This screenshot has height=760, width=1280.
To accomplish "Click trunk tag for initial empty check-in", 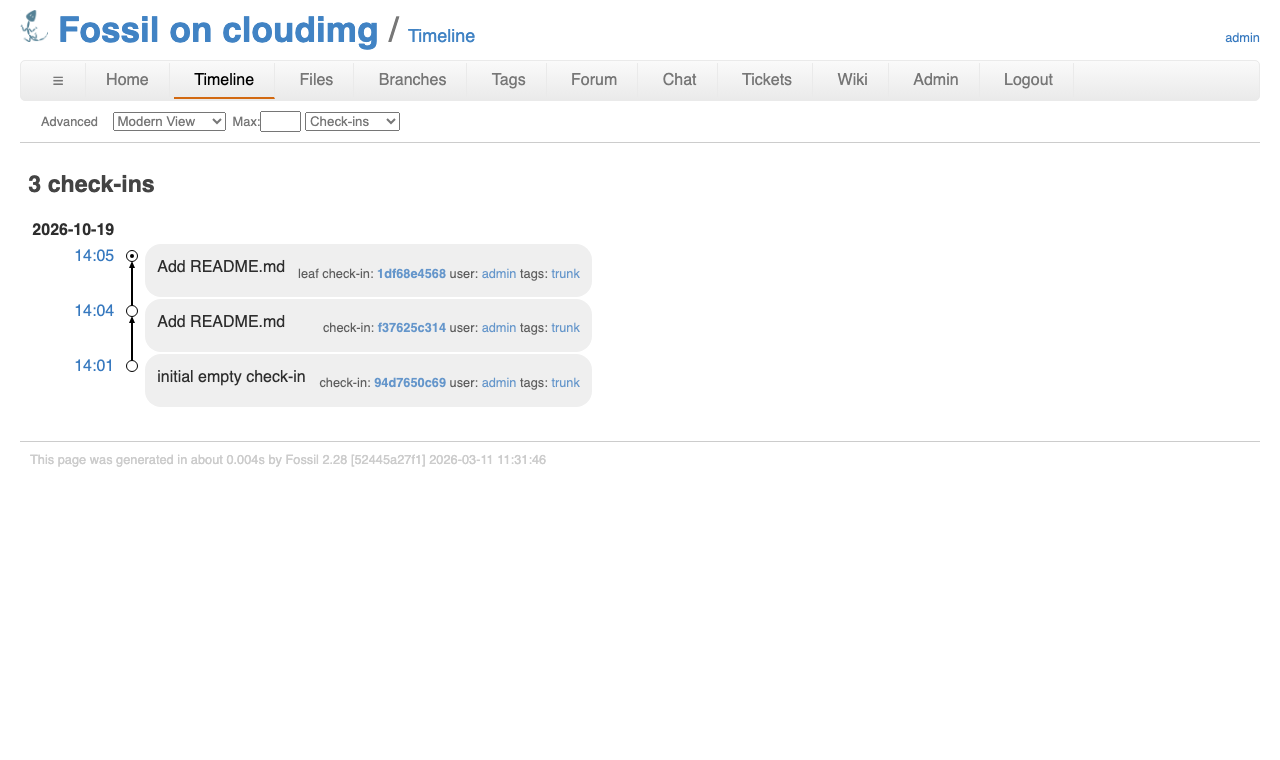I will [x=565, y=383].
